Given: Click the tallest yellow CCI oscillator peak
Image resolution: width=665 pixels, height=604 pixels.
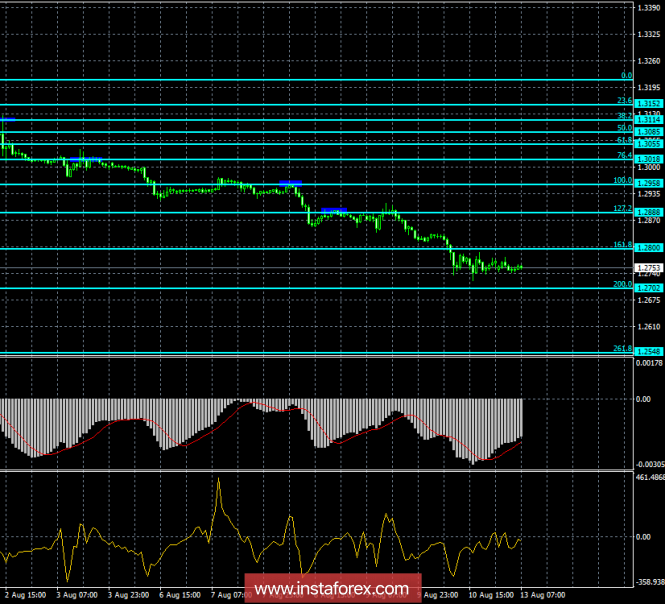Looking at the screenshot, I should click(x=218, y=480).
